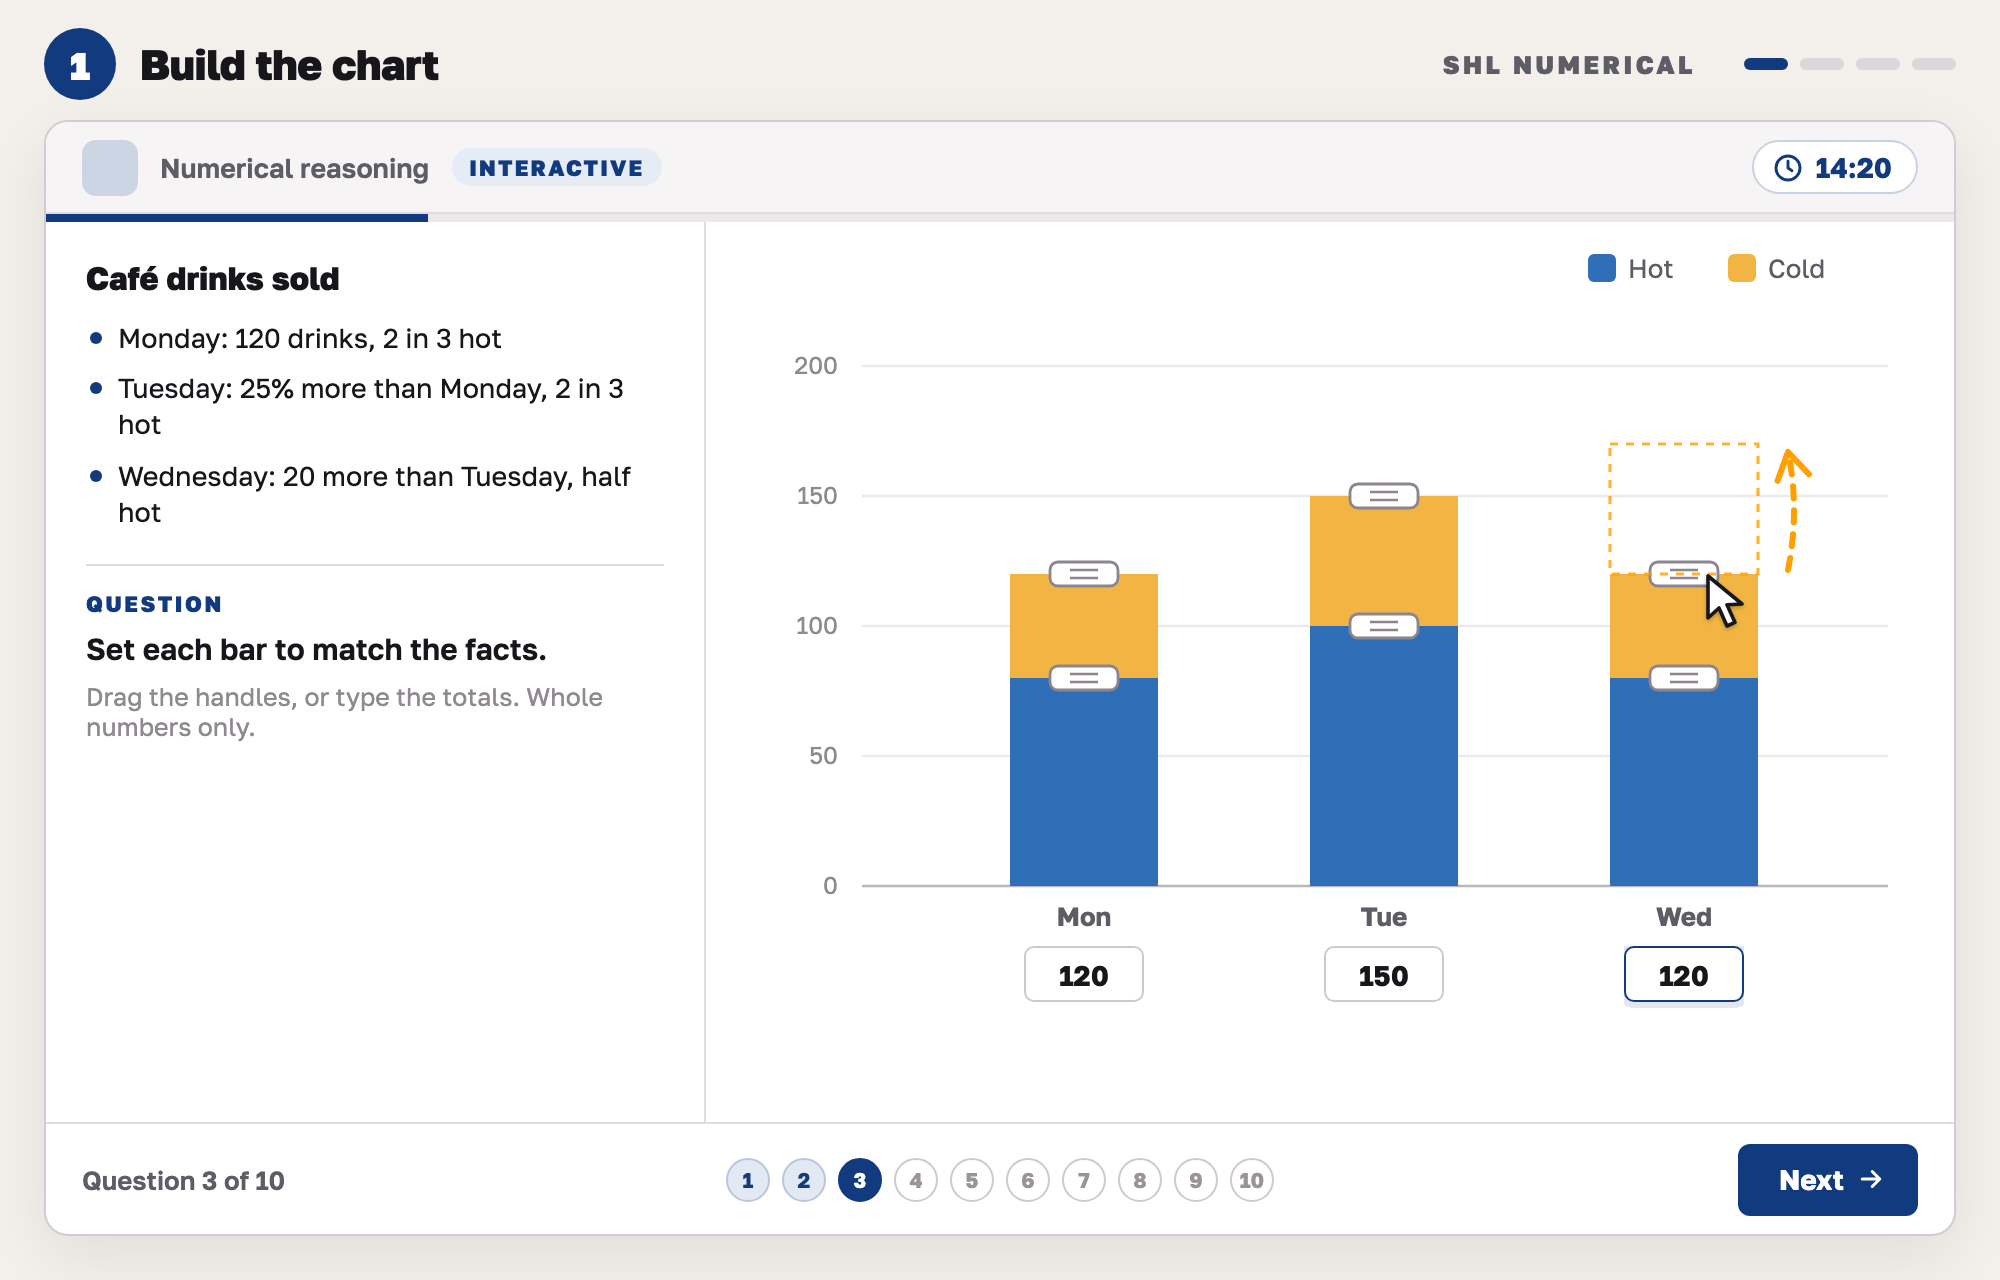Click the Cold legend color swatch
Viewport: 2000px width, 1280px height.
[1742, 268]
